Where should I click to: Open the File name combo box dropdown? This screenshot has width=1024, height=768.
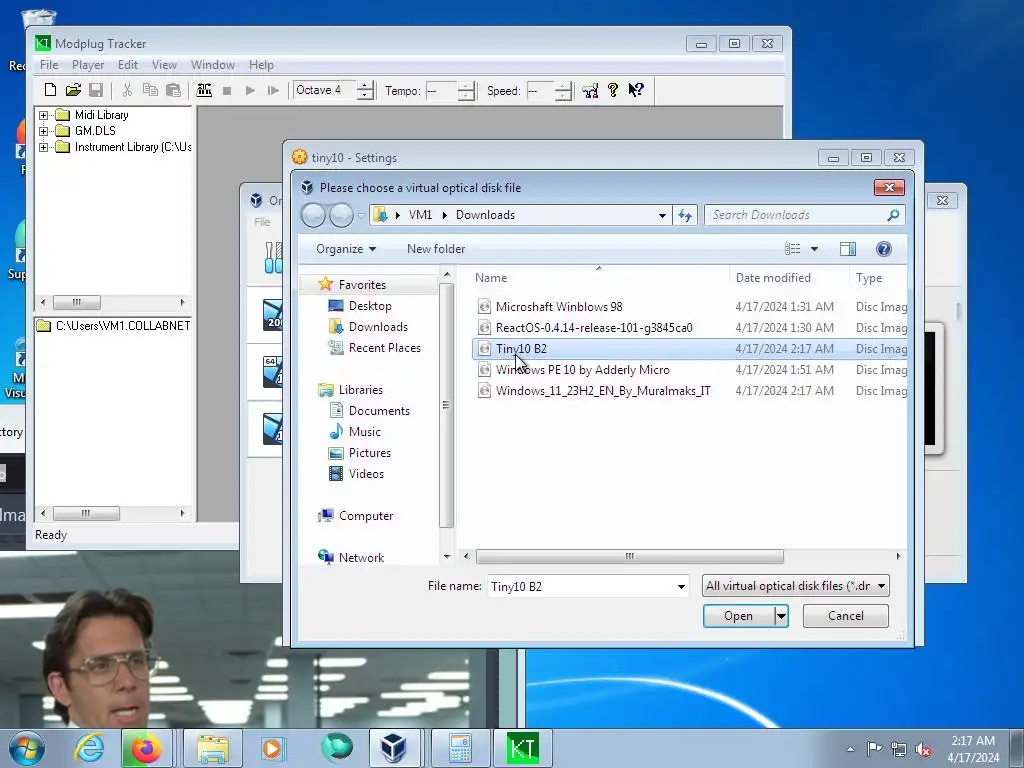(681, 586)
